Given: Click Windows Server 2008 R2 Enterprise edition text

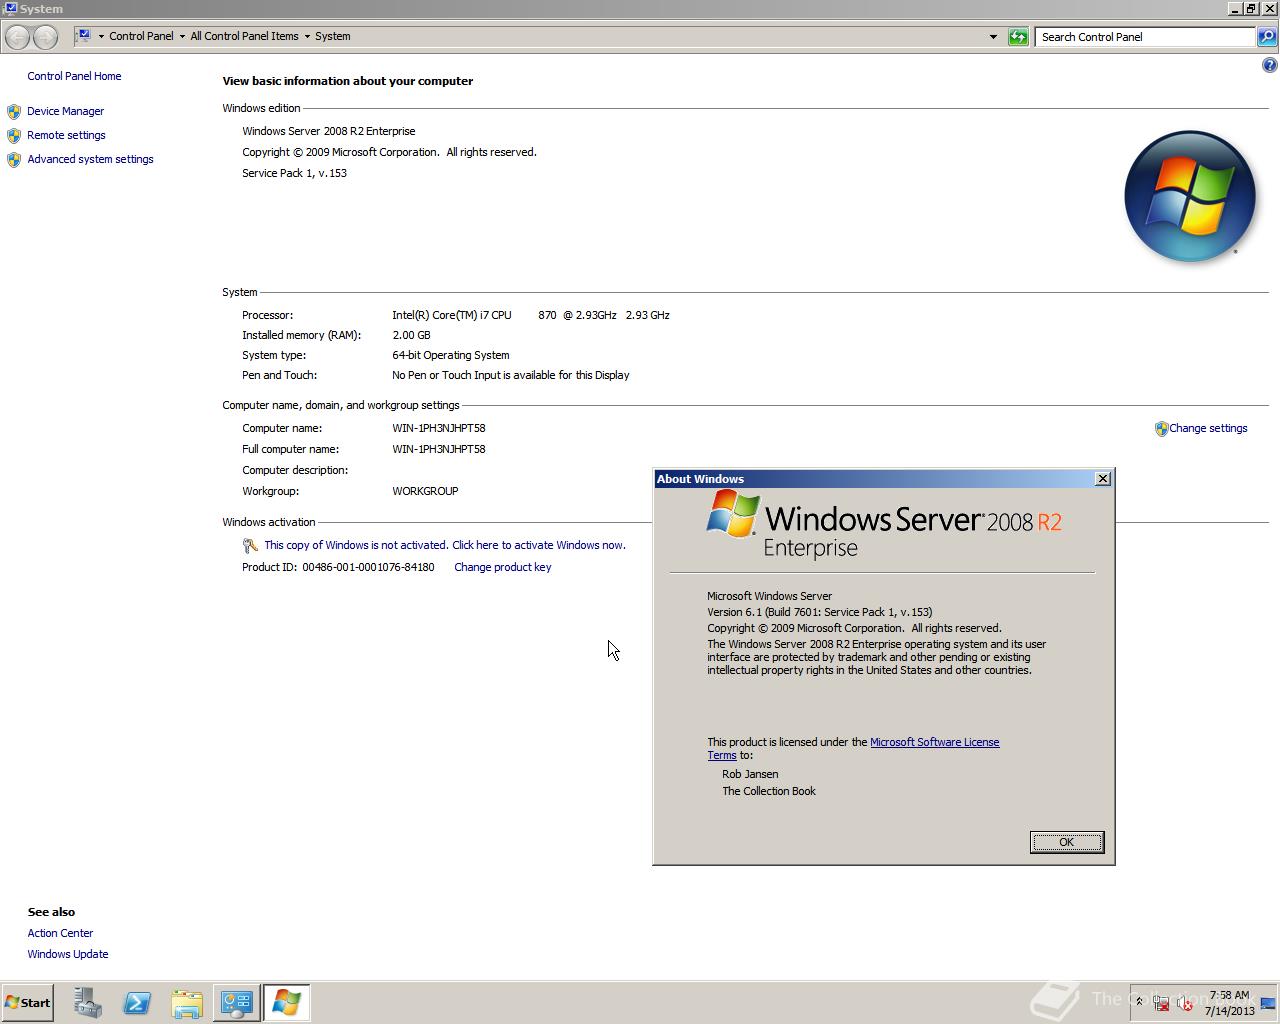Looking at the screenshot, I should click(x=329, y=131).
